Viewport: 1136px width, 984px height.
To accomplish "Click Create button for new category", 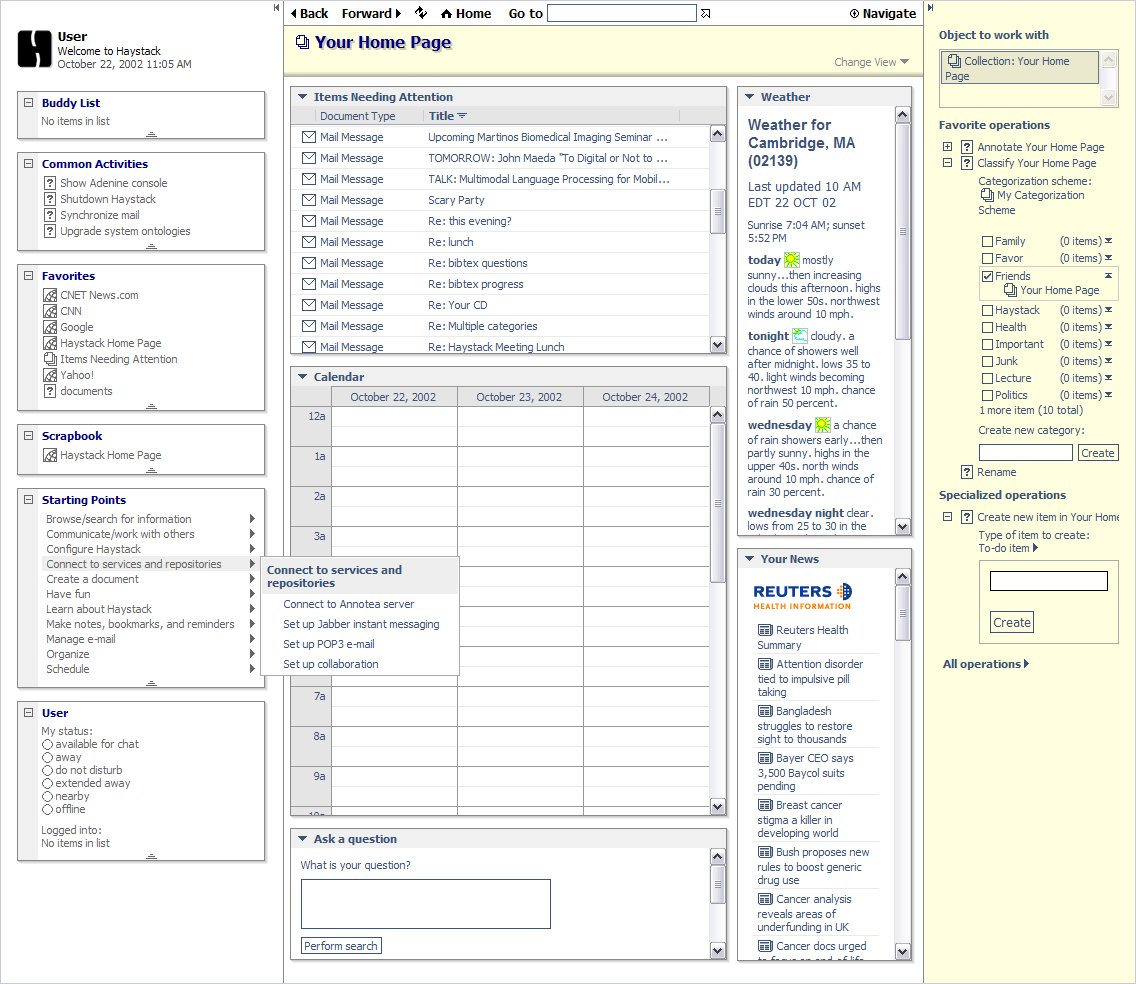I will coord(1098,453).
